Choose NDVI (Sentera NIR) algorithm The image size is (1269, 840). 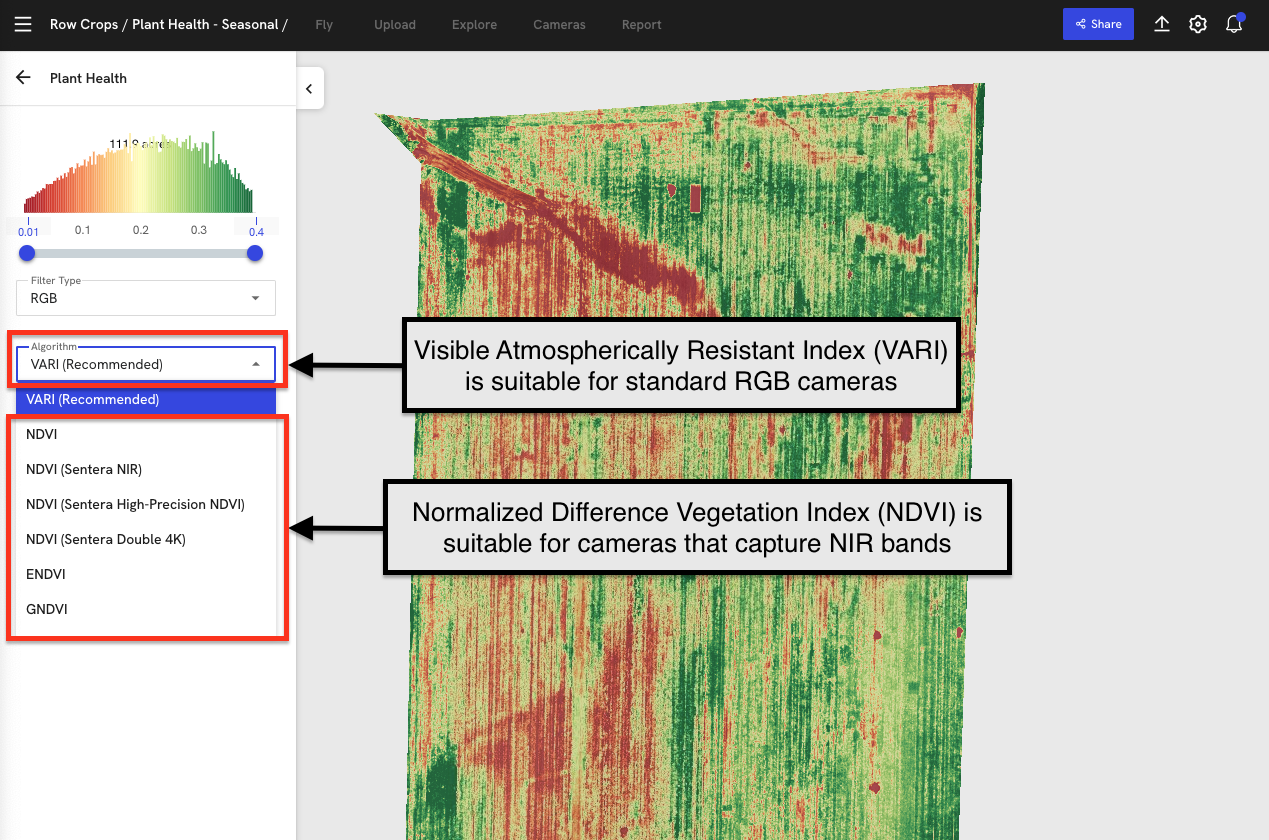point(146,469)
